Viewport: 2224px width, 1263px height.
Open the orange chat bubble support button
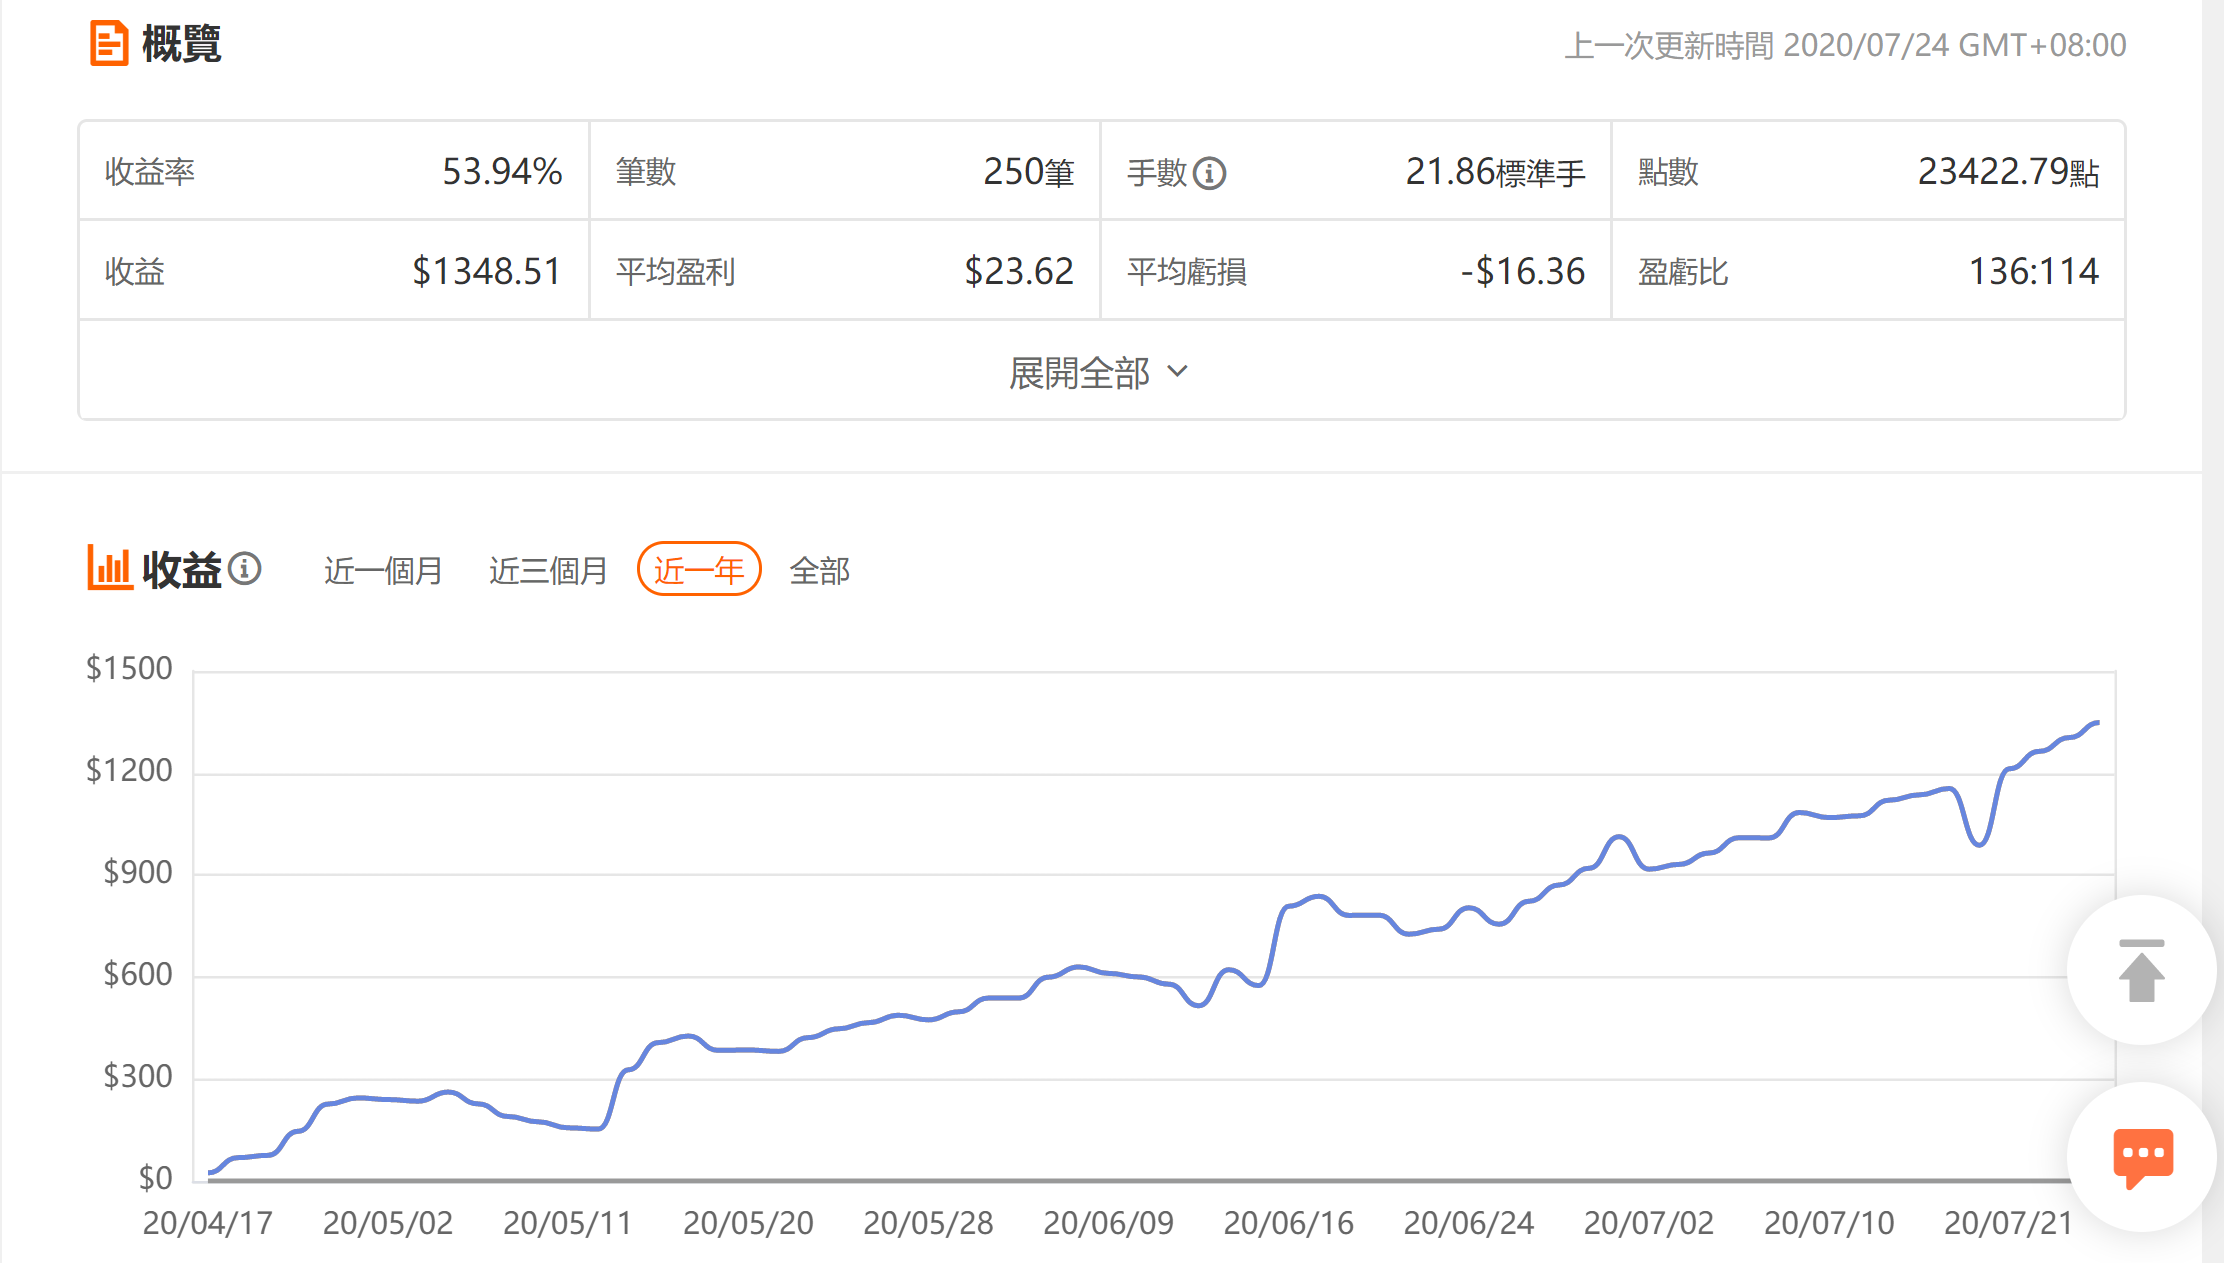2142,1157
